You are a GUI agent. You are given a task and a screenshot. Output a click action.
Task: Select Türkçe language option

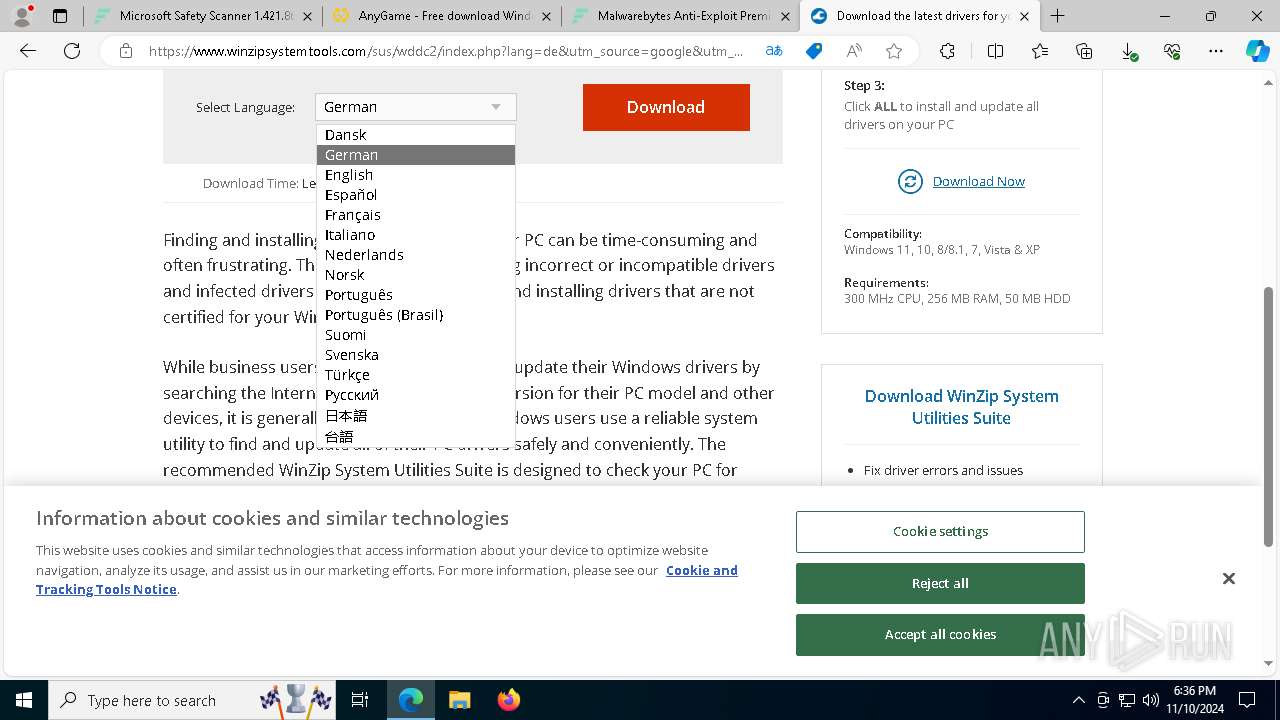416,375
